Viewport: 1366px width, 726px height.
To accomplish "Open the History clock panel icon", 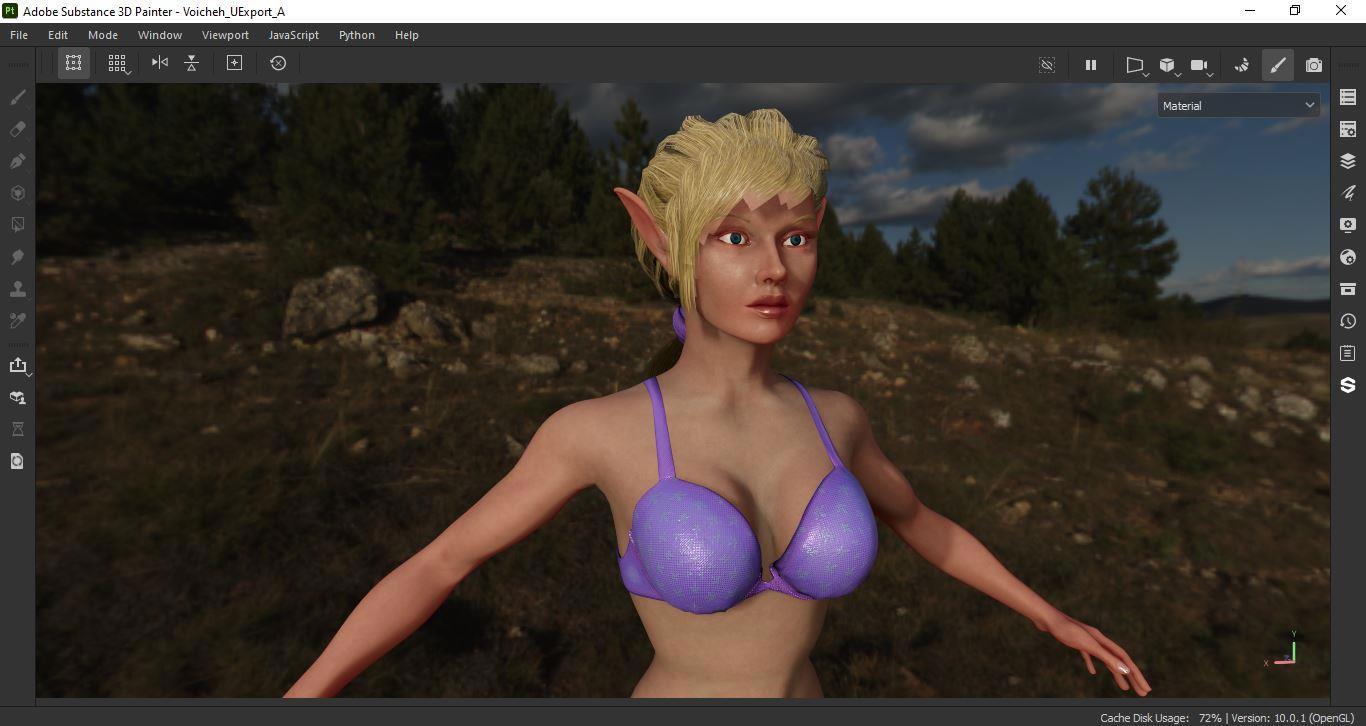I will tap(1348, 321).
